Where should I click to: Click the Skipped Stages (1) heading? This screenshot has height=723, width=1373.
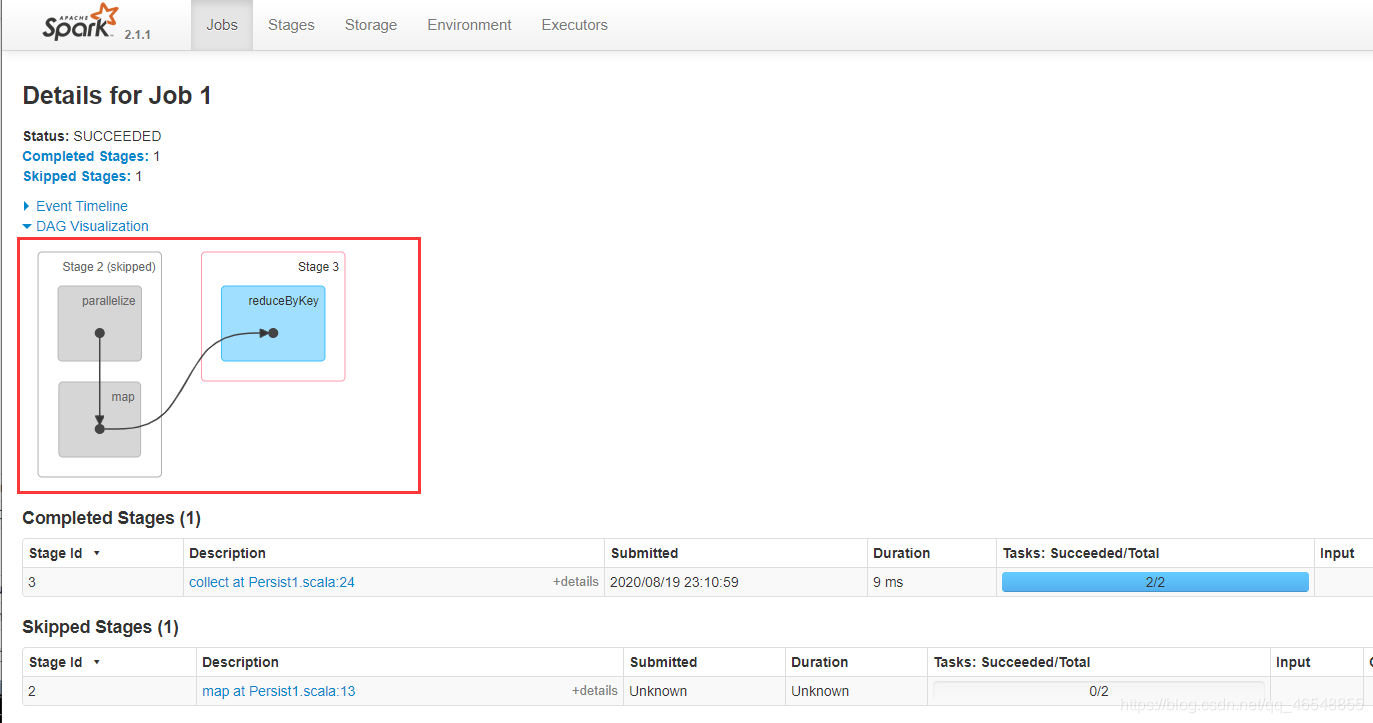pos(101,627)
